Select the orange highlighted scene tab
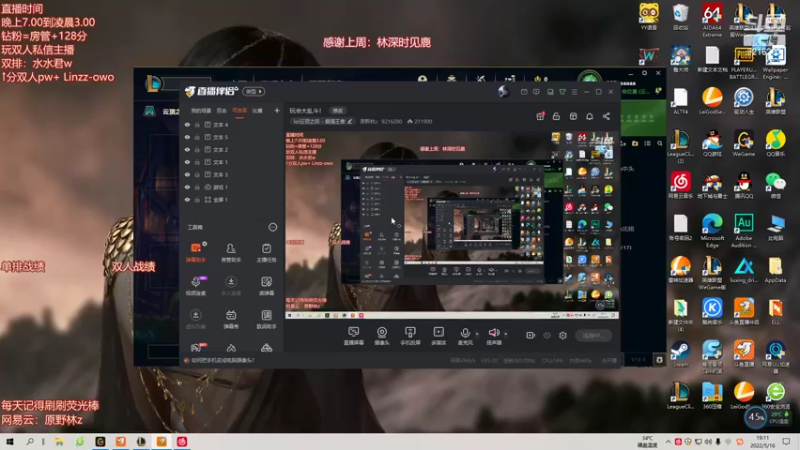Viewport: 800px width, 450px height. [x=239, y=110]
